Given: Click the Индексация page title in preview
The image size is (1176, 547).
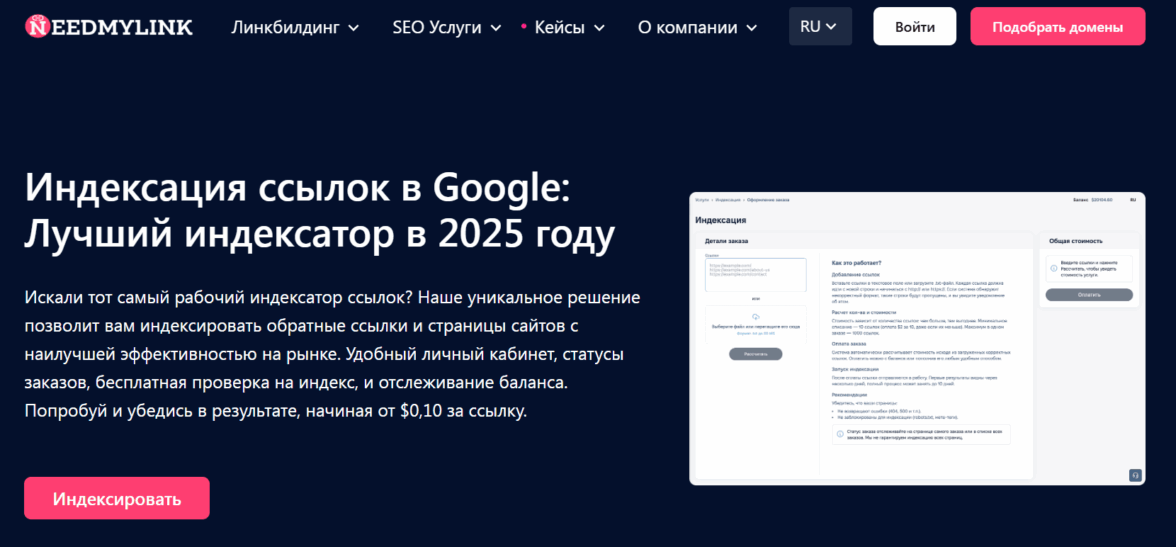Looking at the screenshot, I should pyautogui.click(x=721, y=220).
